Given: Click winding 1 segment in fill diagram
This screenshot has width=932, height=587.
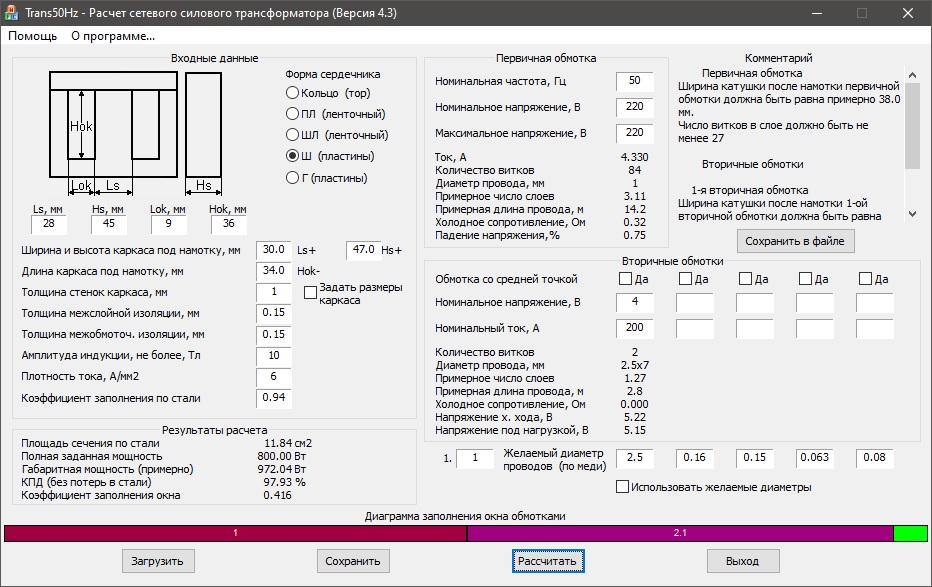Looking at the screenshot, I should coord(235,533).
